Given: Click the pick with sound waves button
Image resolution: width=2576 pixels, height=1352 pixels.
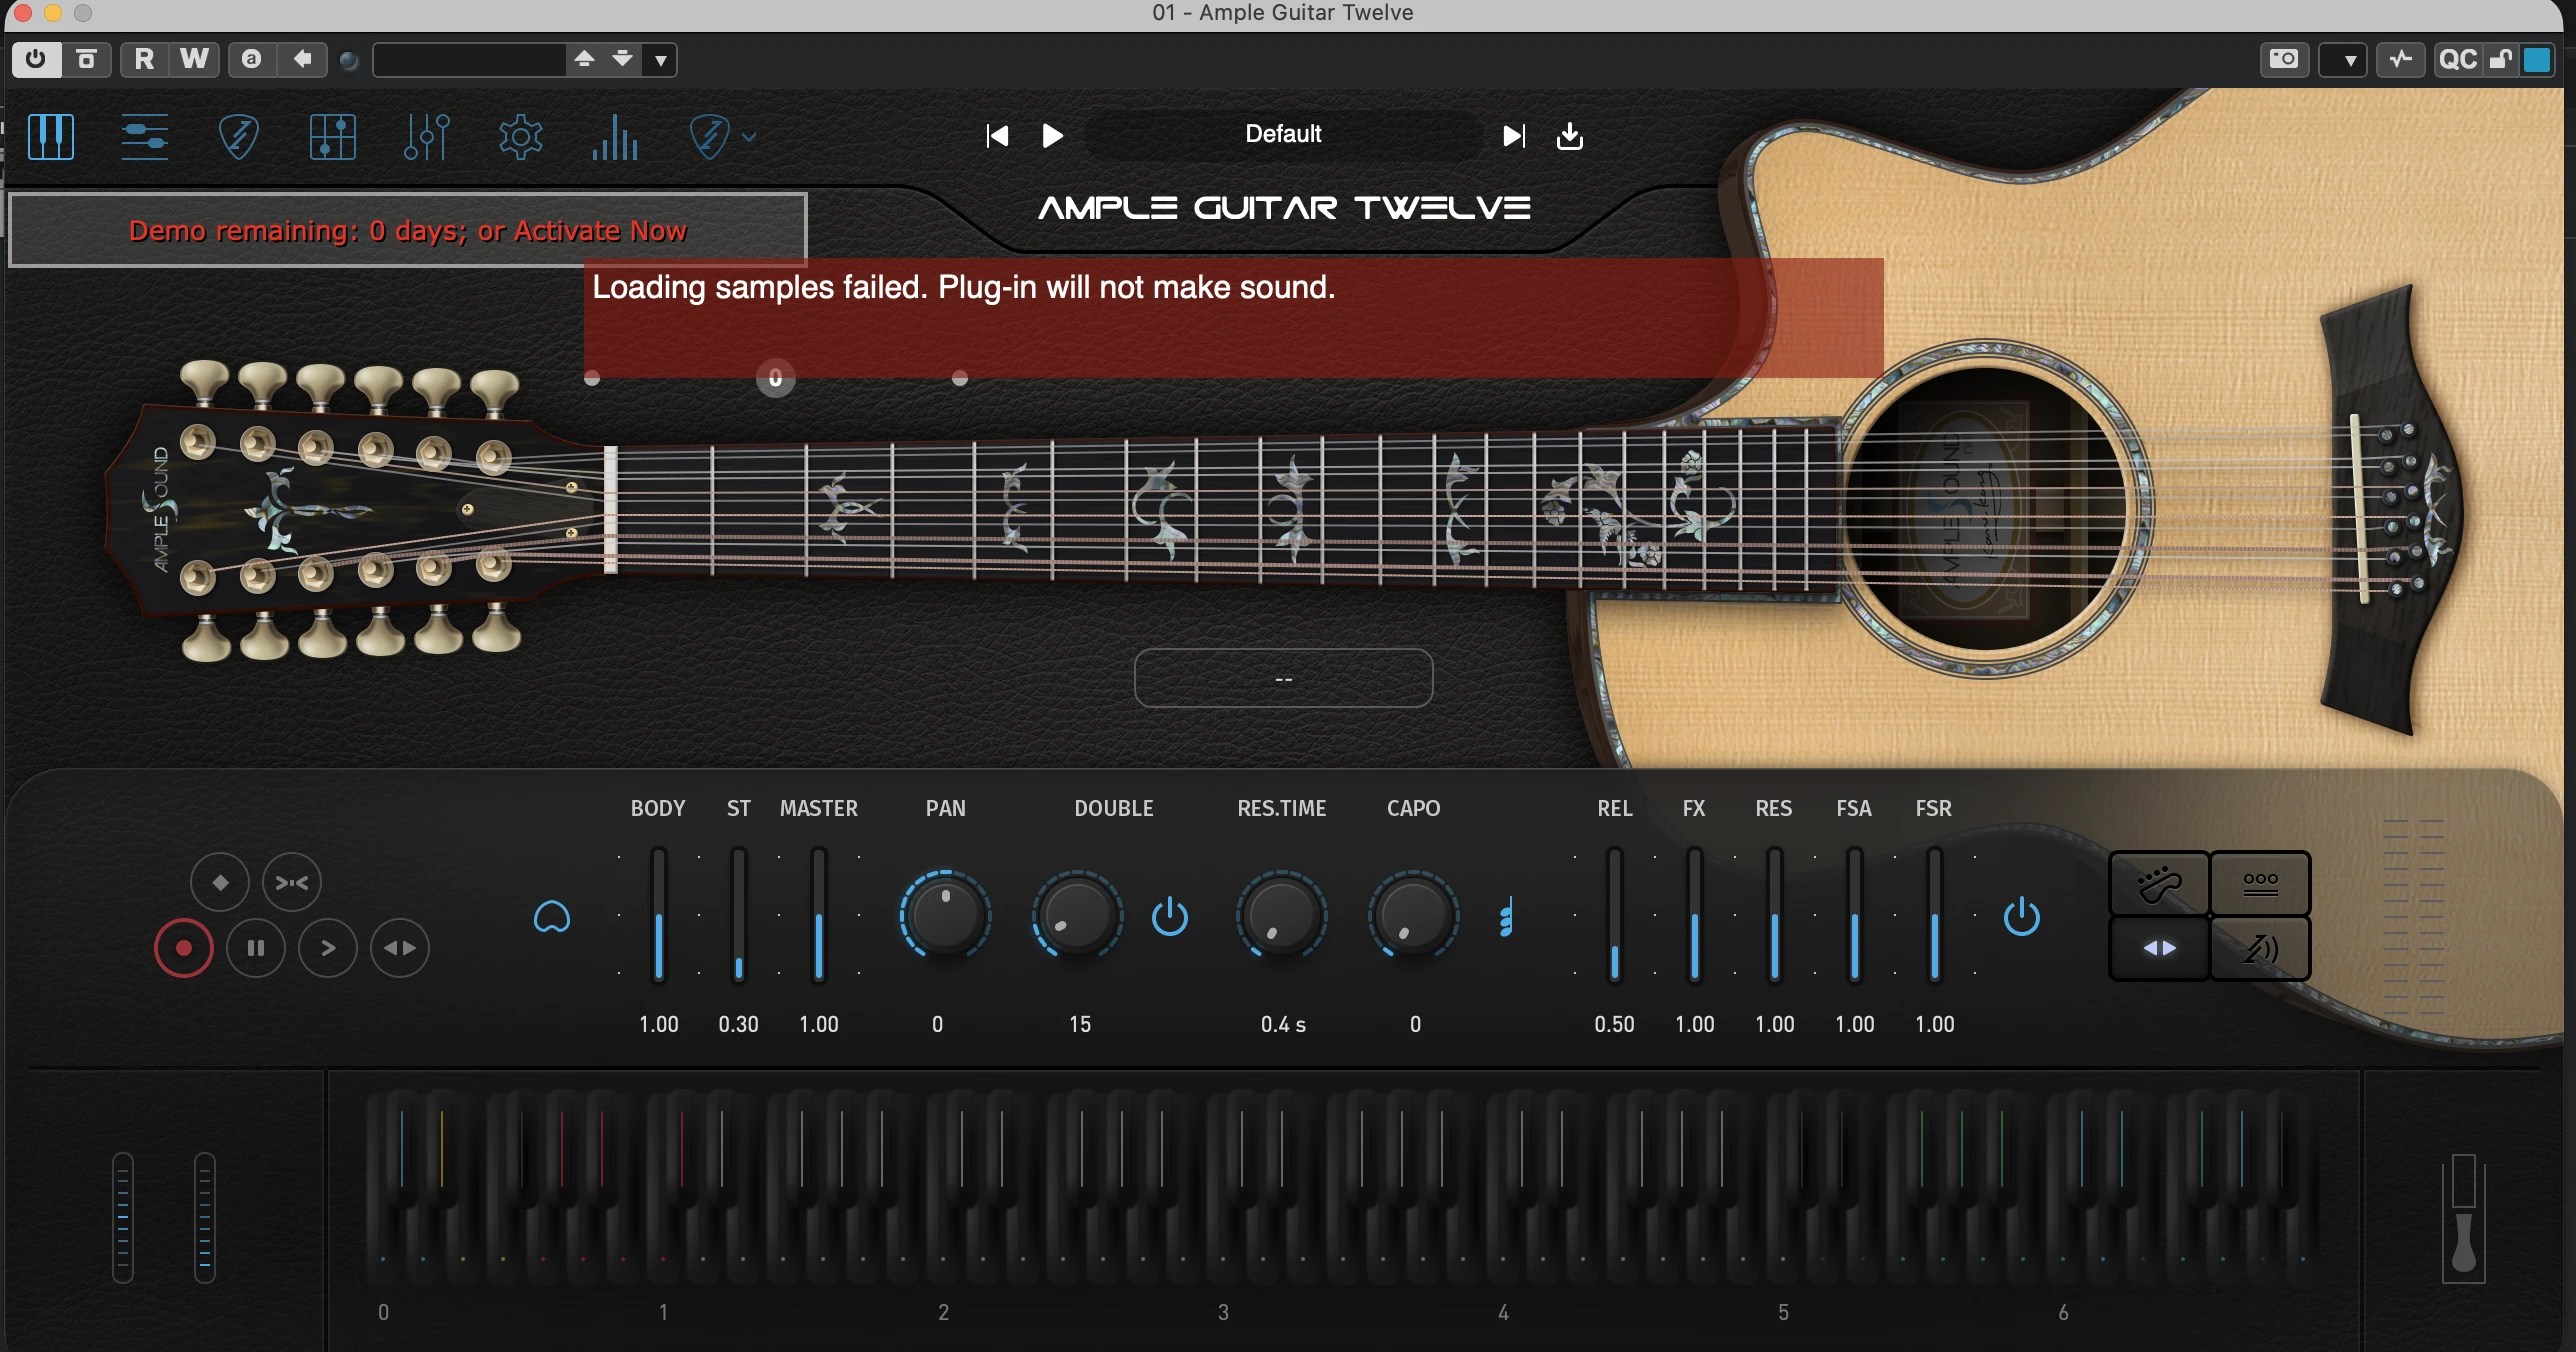Looking at the screenshot, I should point(2260,948).
